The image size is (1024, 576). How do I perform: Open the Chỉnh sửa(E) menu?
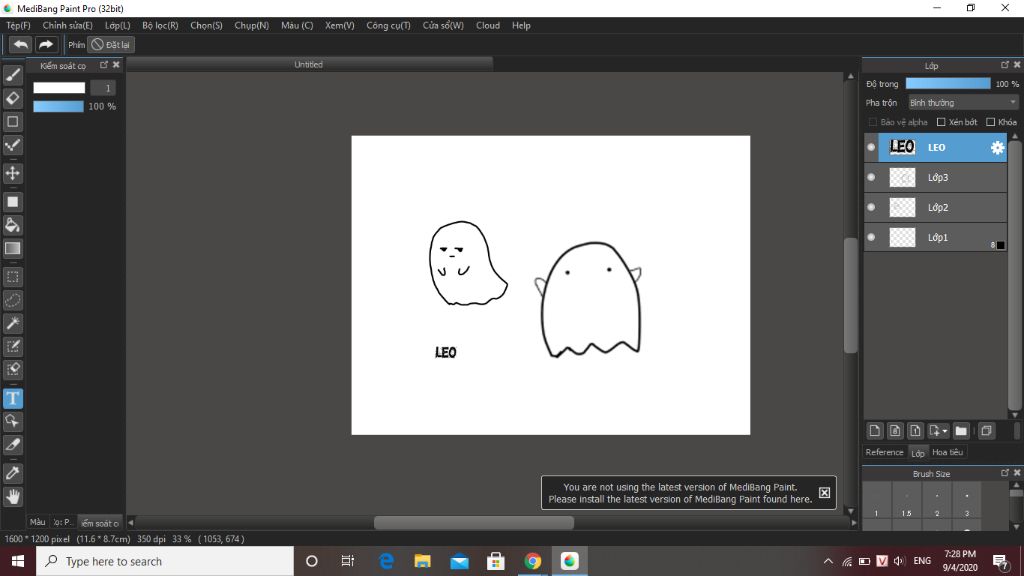[67, 25]
